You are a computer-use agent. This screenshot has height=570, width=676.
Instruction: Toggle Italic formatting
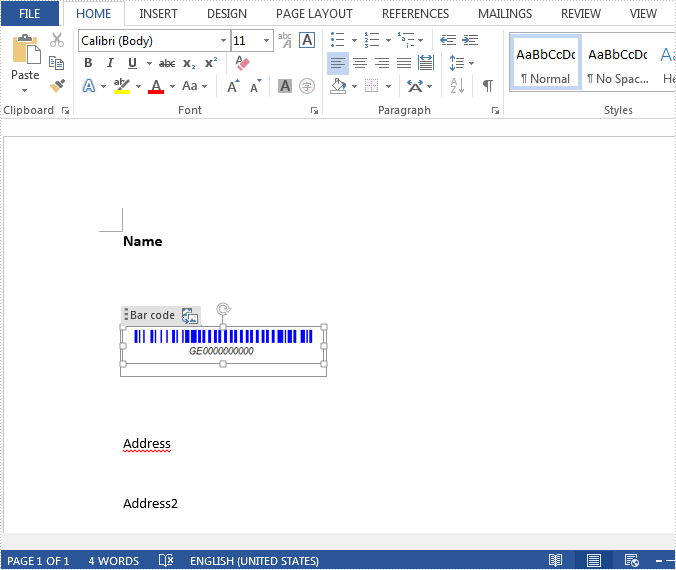click(x=110, y=63)
